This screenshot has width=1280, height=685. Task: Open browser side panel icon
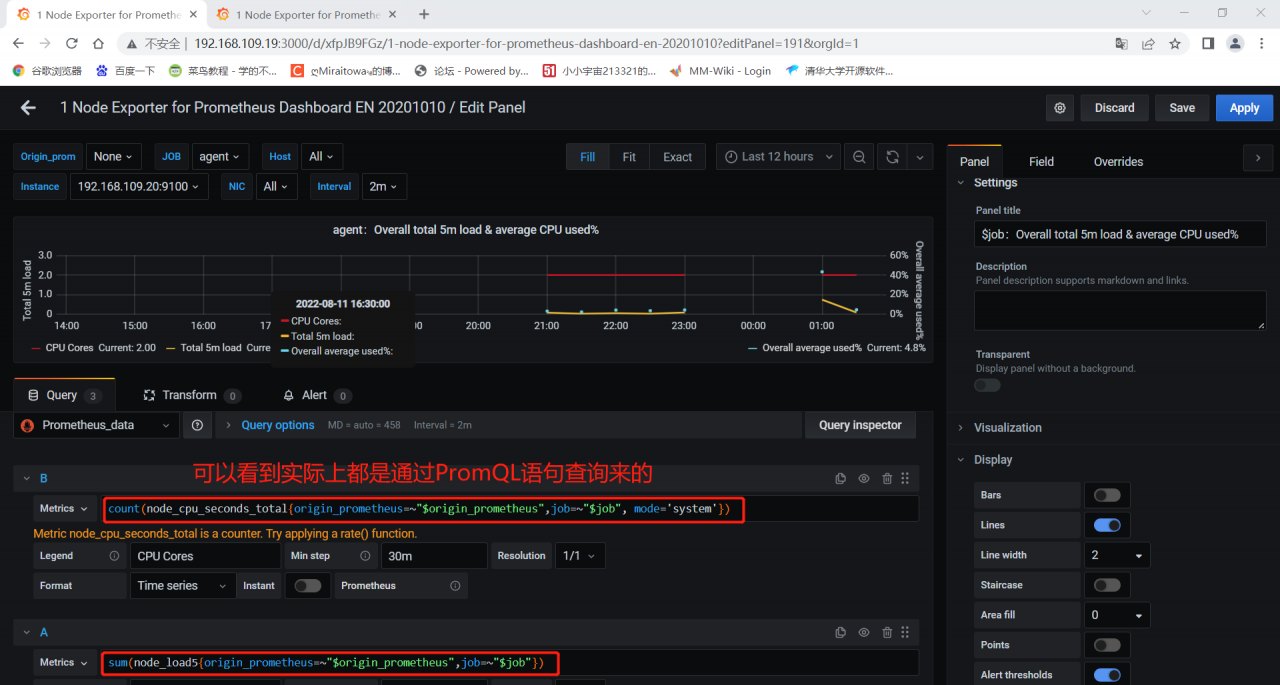tap(1208, 44)
